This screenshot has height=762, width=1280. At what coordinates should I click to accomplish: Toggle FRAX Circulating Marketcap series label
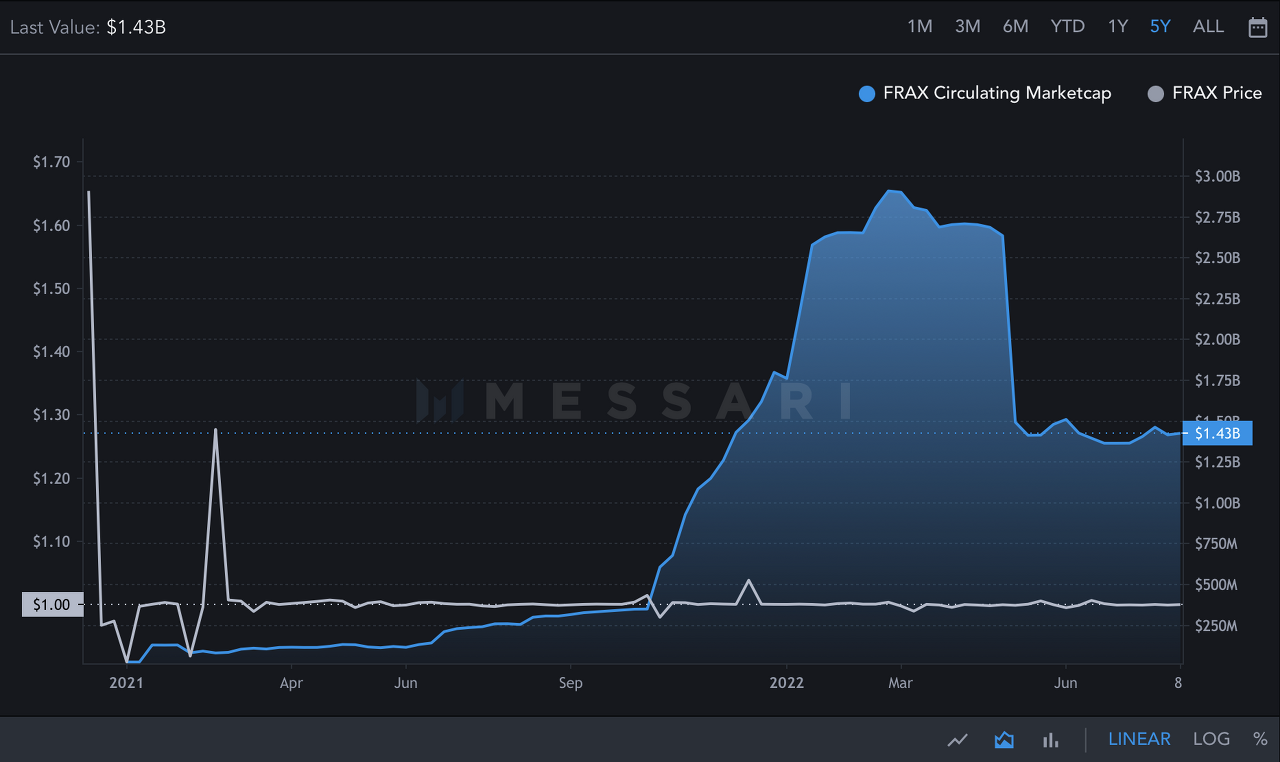[x=997, y=93]
